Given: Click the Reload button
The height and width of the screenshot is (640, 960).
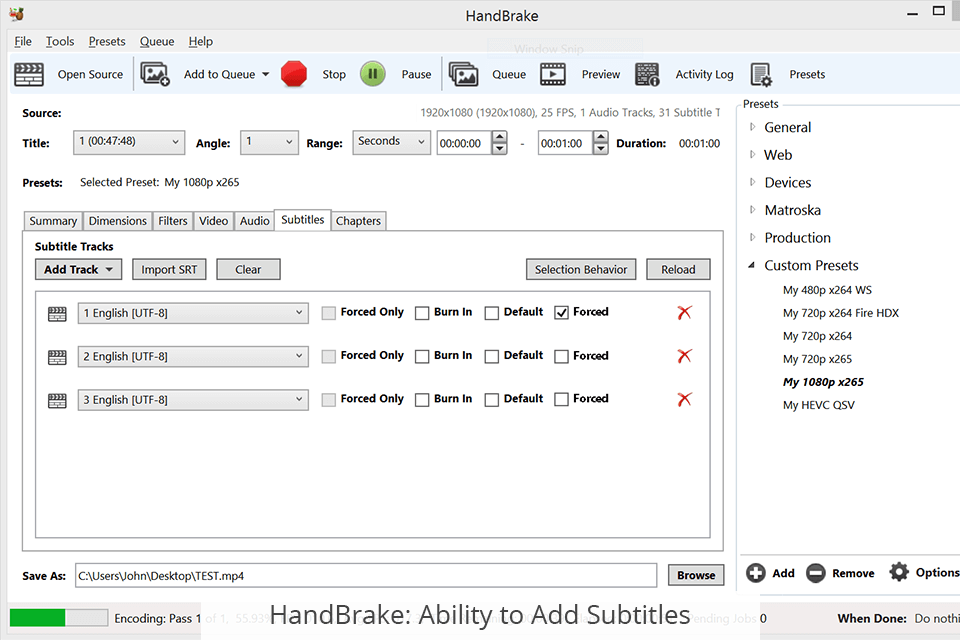Looking at the screenshot, I should 678,269.
